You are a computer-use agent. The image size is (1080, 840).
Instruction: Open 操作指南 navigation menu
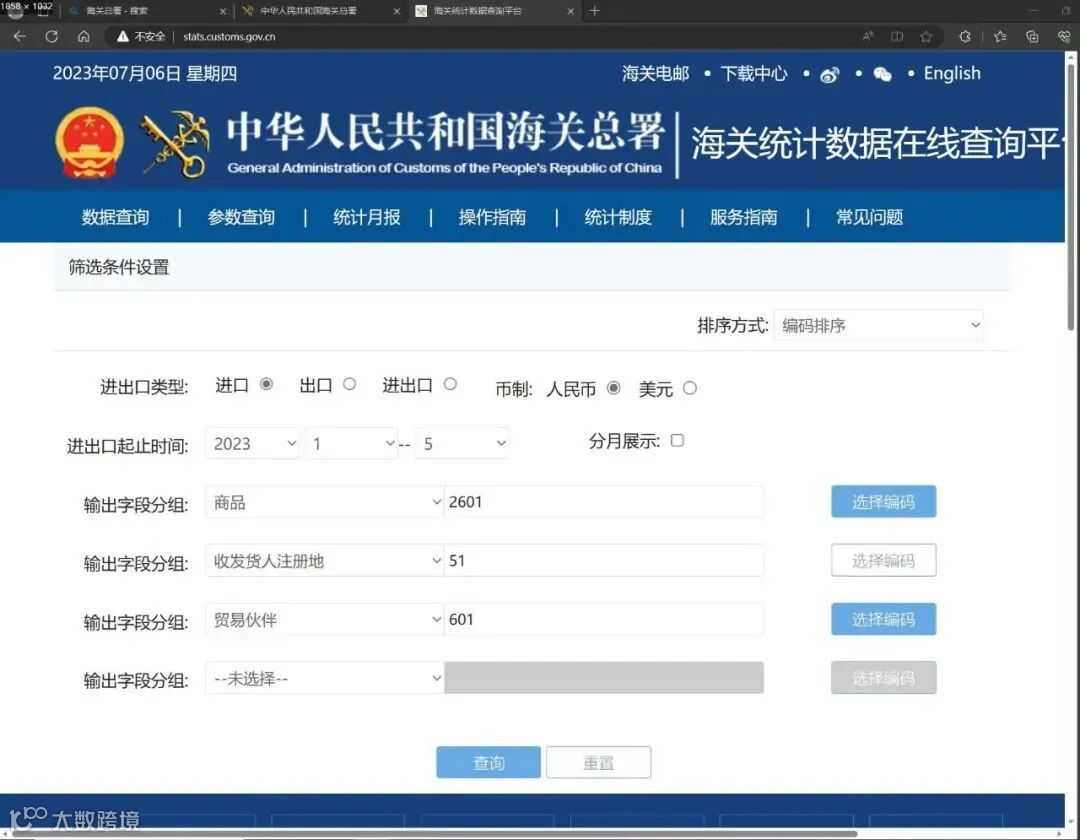492,218
